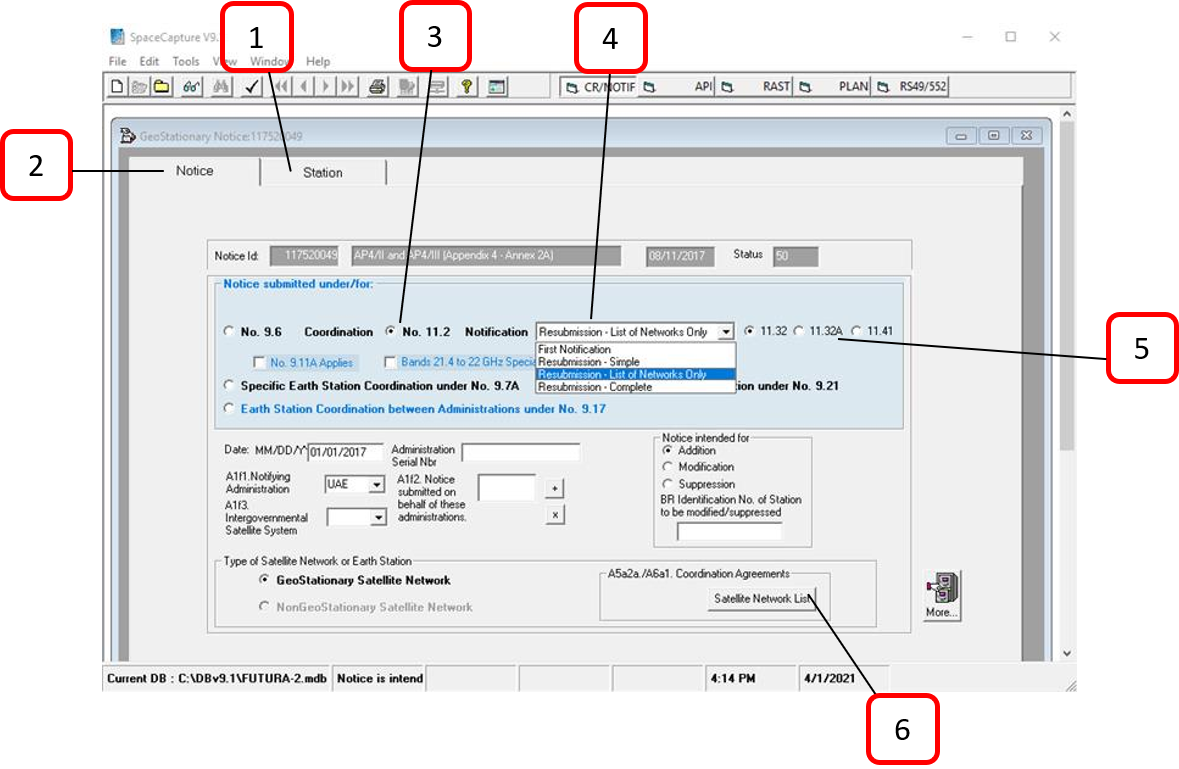Open the Tools menu
Image resolution: width=1179 pixels, height=769 pixels.
click(186, 62)
